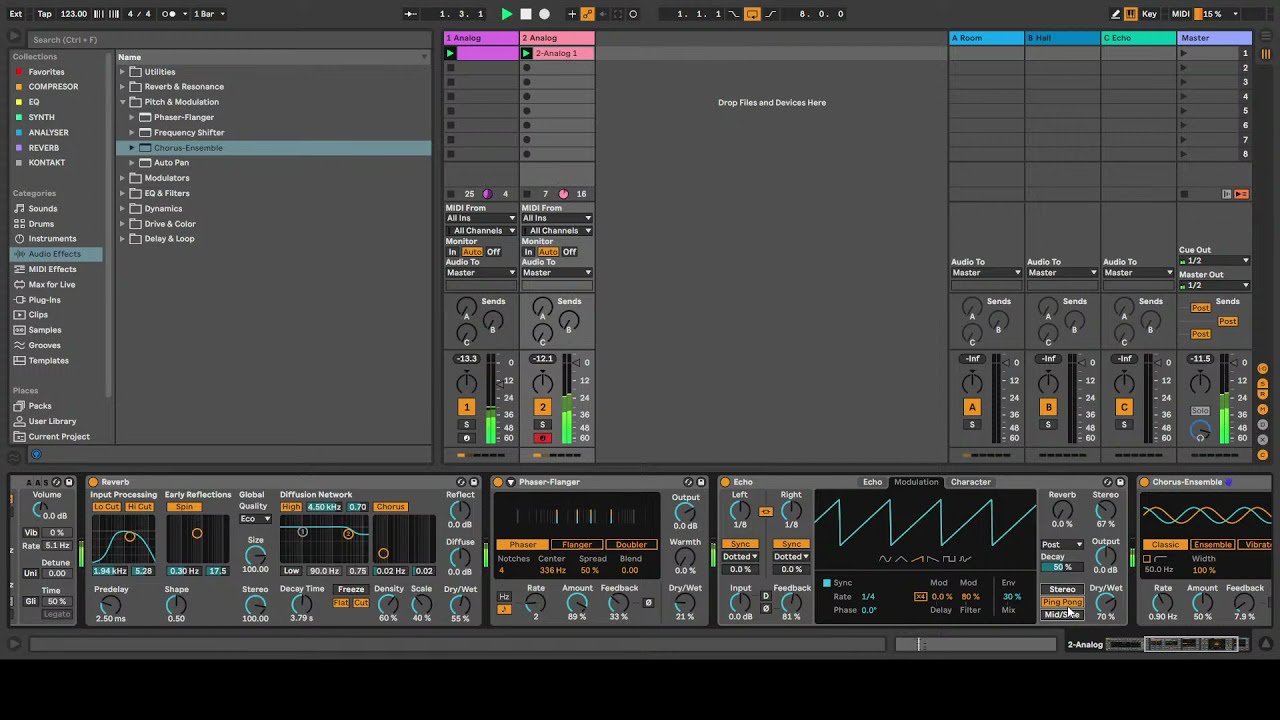Enable Freeze in the Reverb device
Image resolution: width=1280 pixels, height=720 pixels.
tap(351, 589)
